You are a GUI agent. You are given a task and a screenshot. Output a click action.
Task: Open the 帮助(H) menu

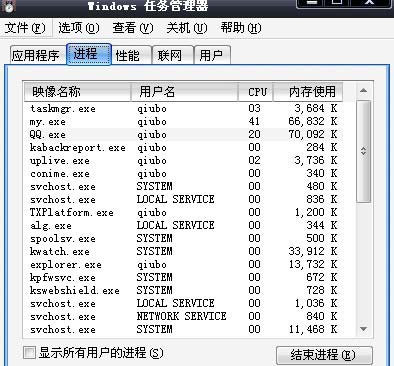tap(241, 28)
